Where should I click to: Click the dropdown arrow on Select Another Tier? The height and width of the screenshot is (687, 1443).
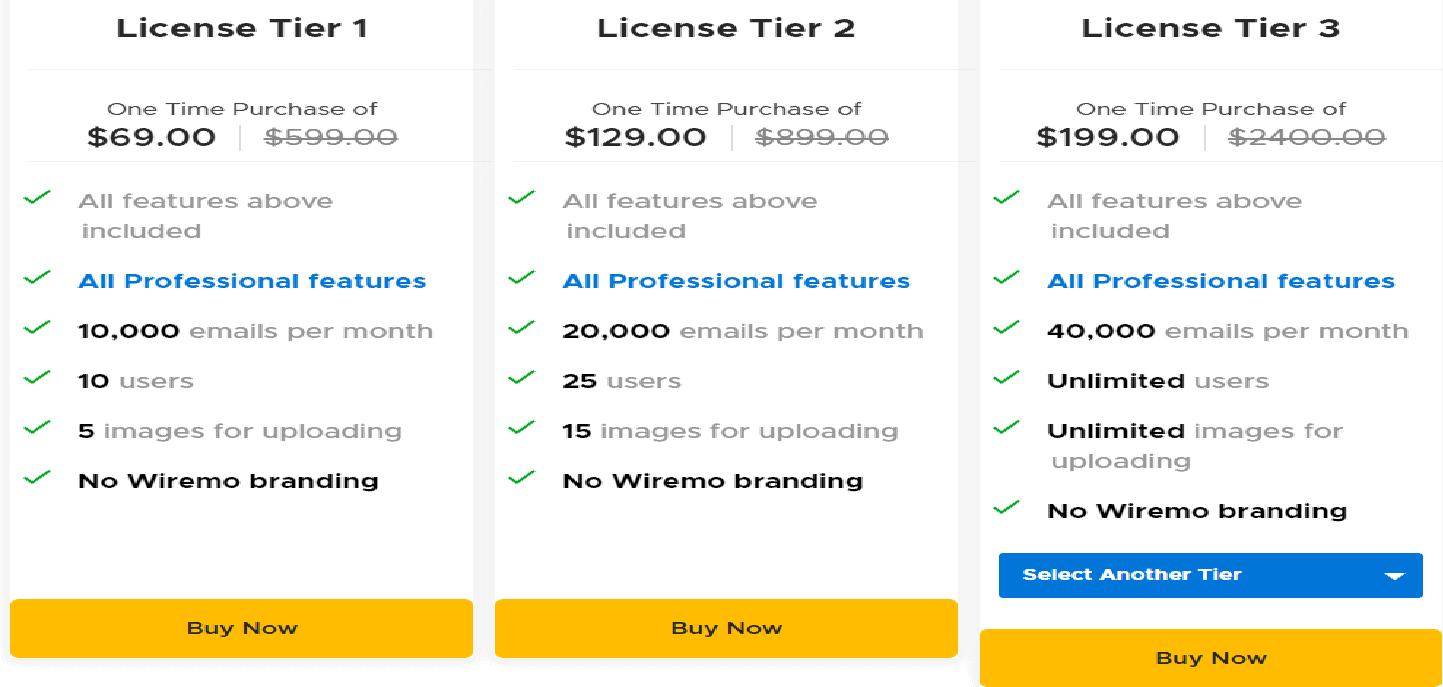coord(1394,575)
